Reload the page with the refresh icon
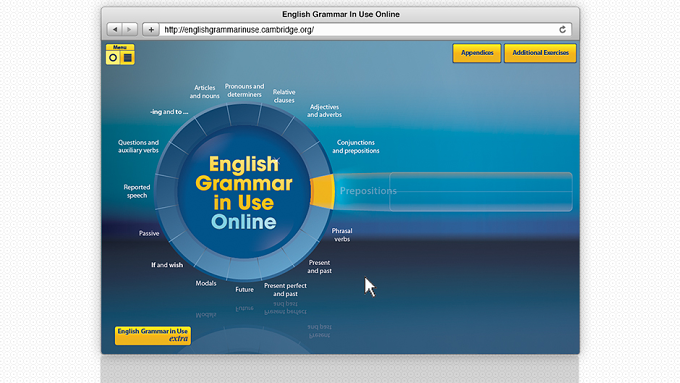 point(562,29)
